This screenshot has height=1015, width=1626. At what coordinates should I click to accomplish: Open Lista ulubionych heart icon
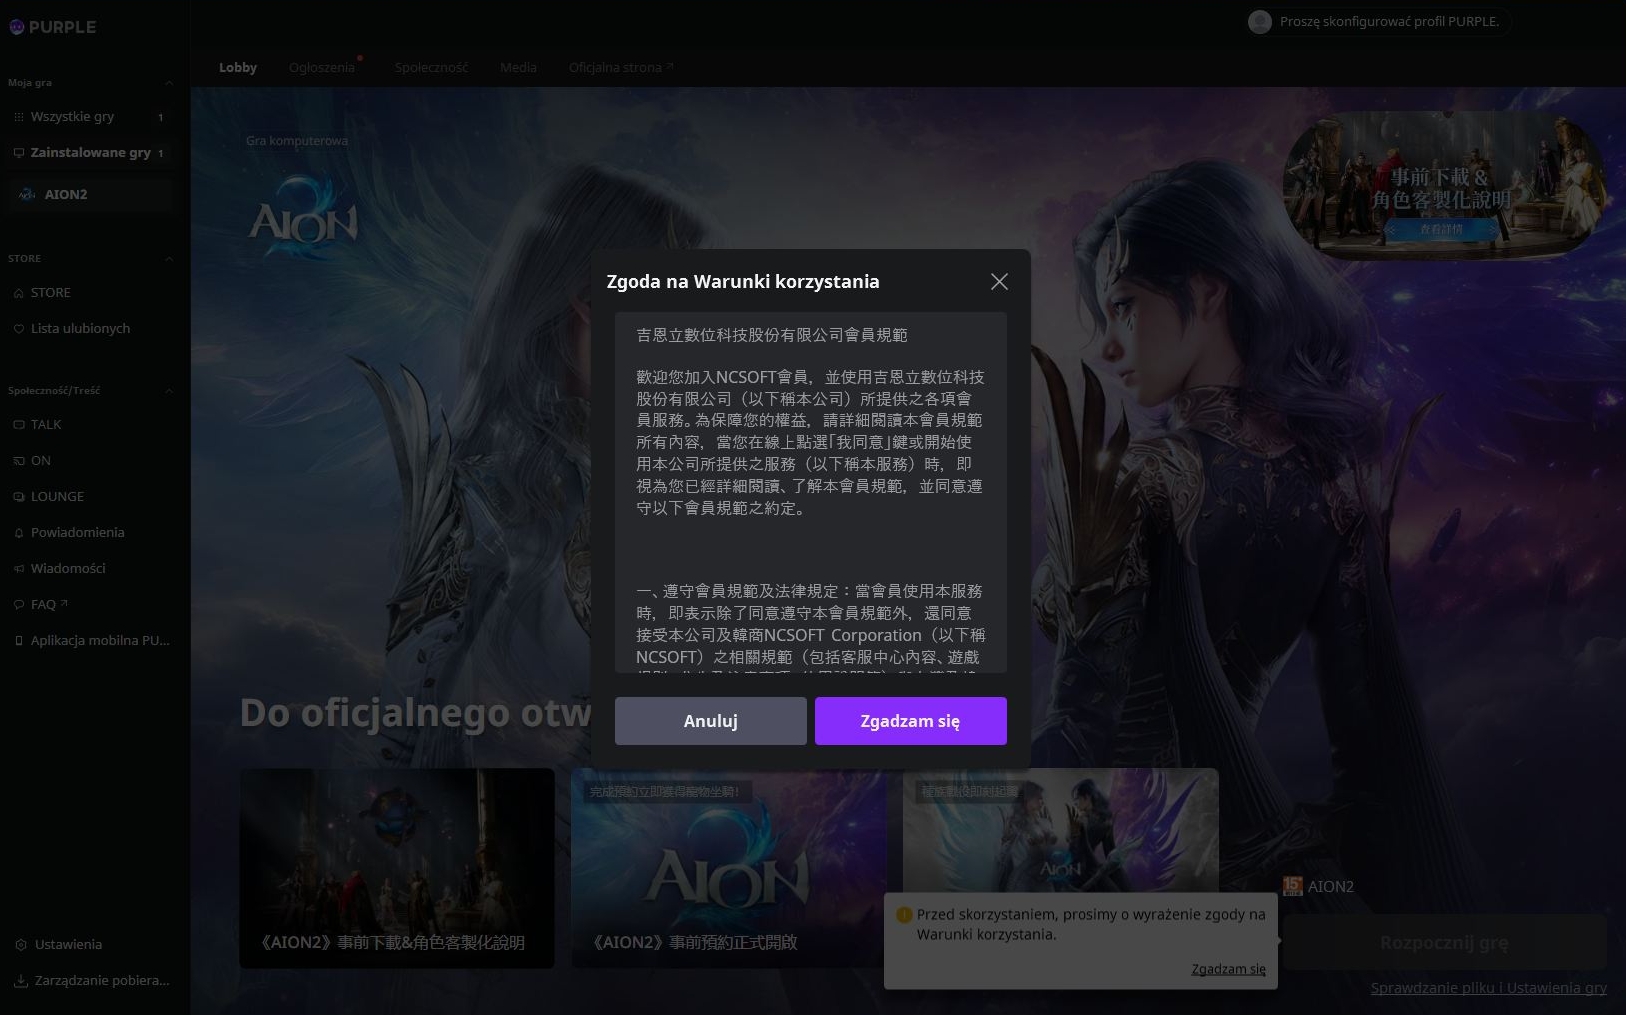coord(18,329)
